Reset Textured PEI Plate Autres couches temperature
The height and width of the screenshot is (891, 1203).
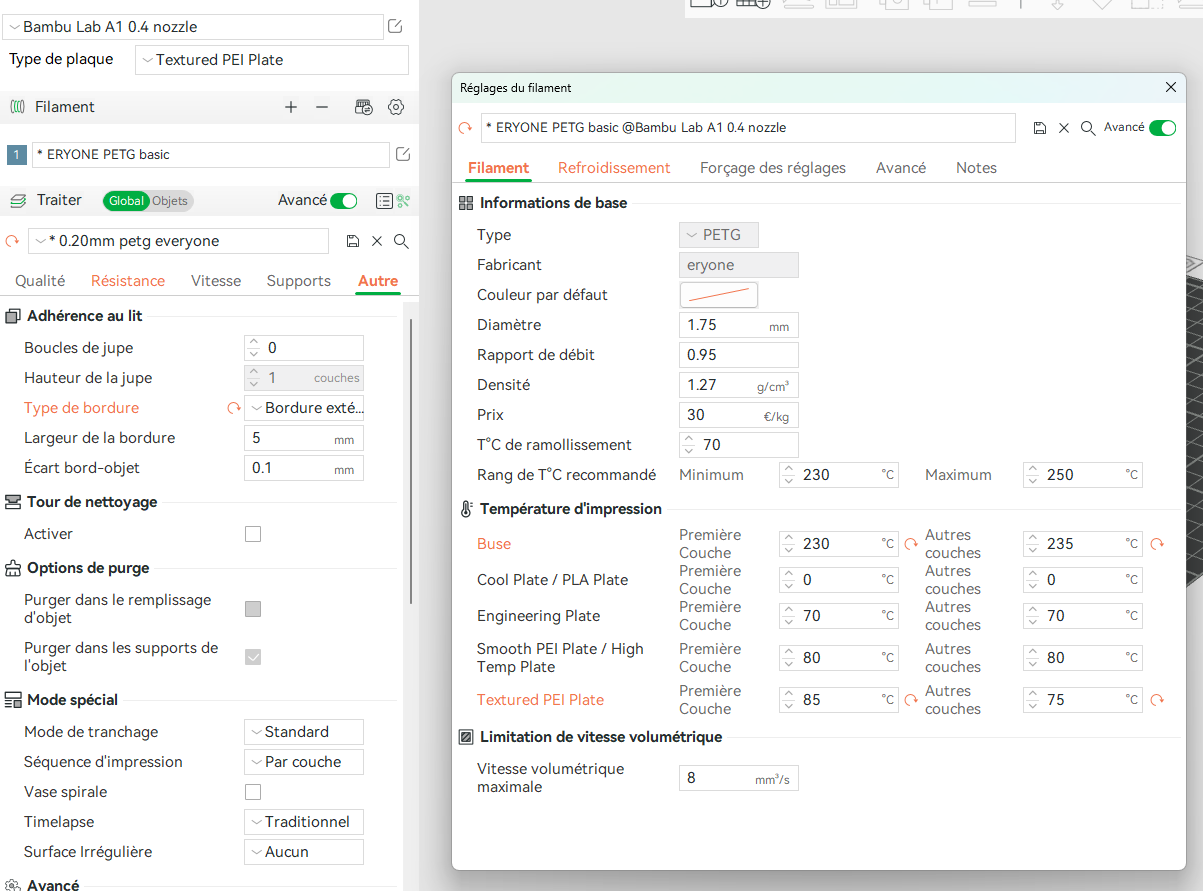coord(1157,700)
